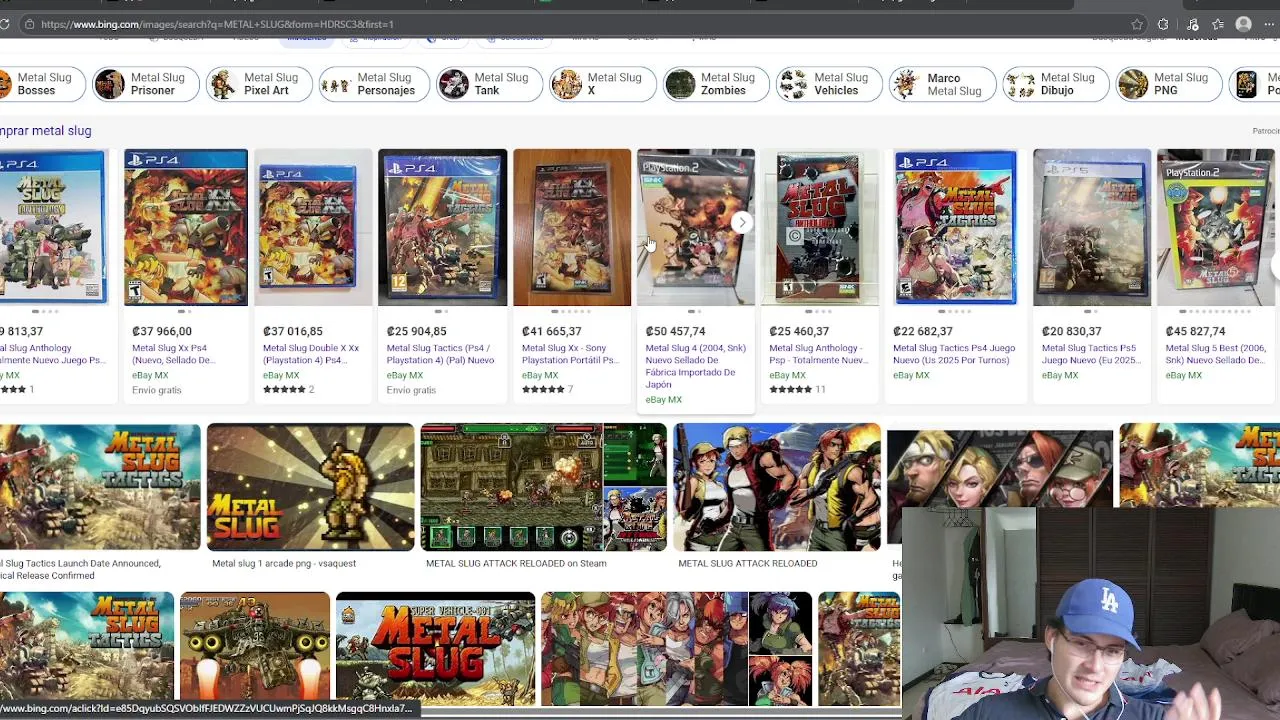Open Metal Slug Tactics Ps4 Juego Nuevo image
The height and width of the screenshot is (720, 1280).
point(956,227)
